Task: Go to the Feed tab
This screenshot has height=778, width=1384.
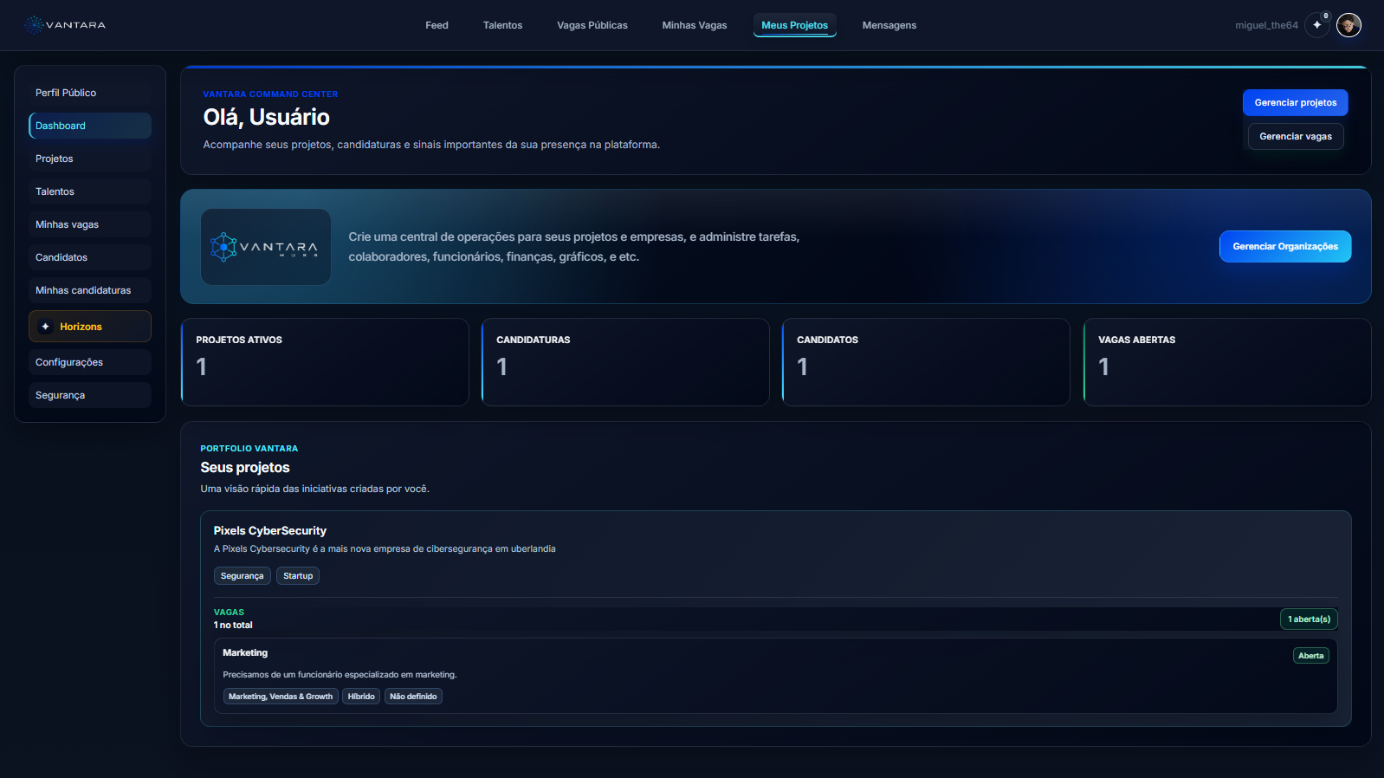Action: point(437,25)
